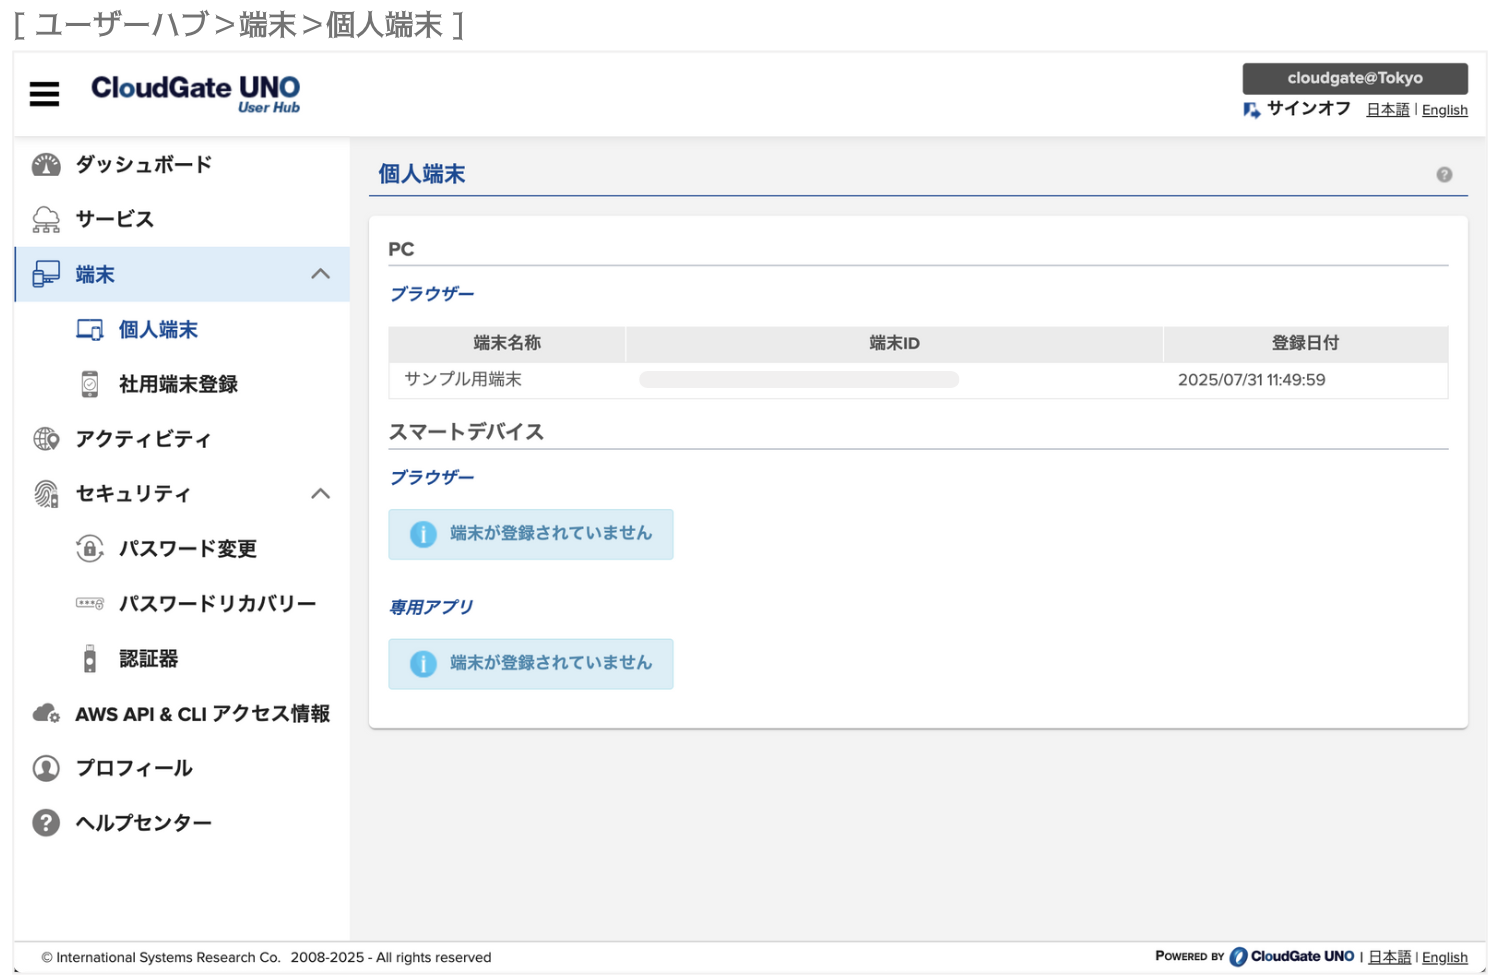
Task: Click the サインオフ link
Action: click(x=1309, y=109)
